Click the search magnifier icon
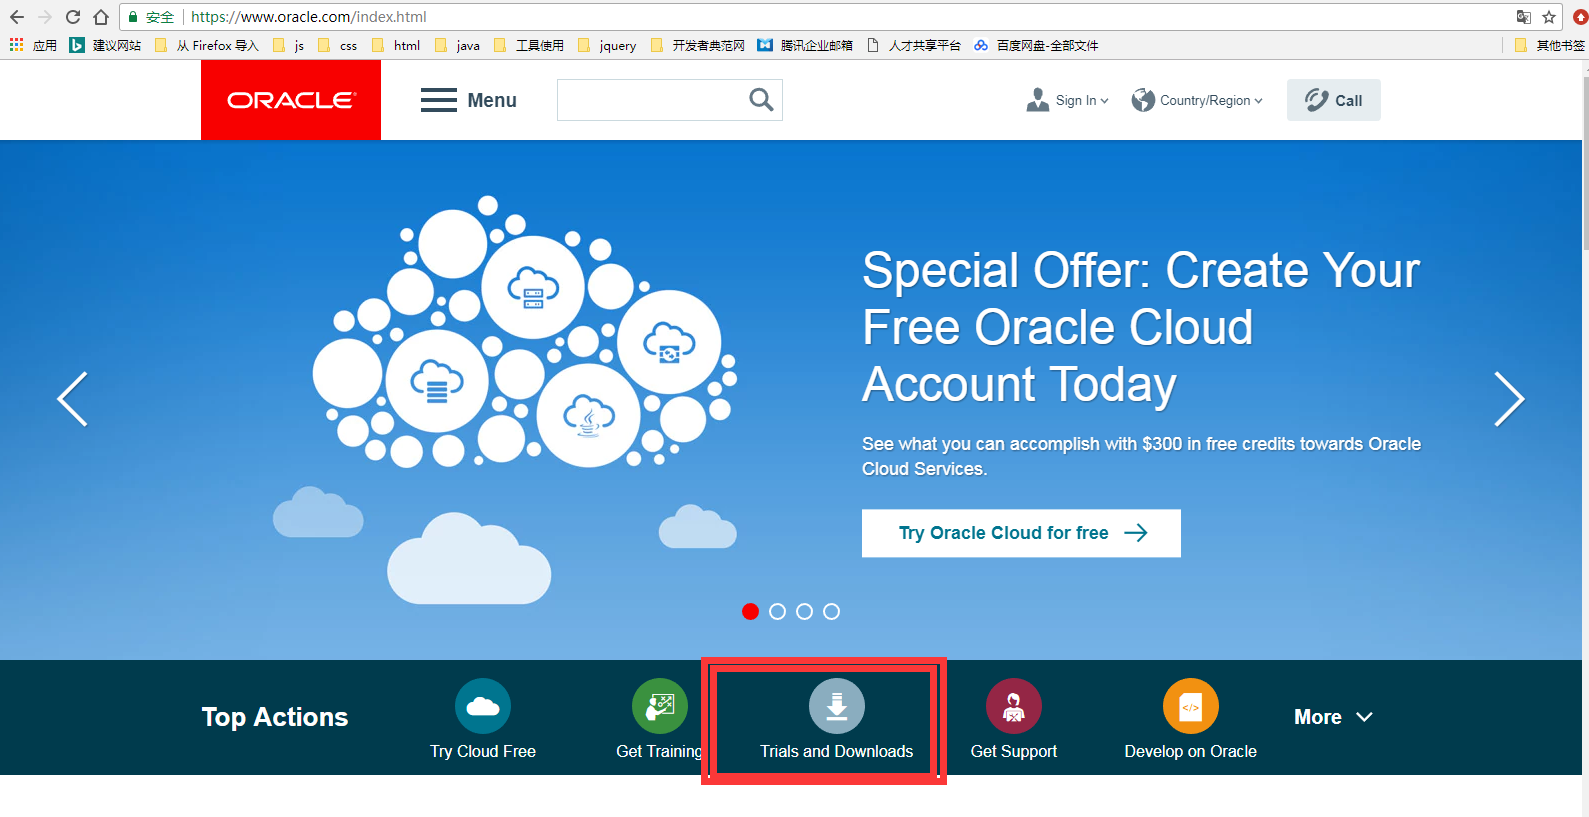The image size is (1589, 817). 761,100
